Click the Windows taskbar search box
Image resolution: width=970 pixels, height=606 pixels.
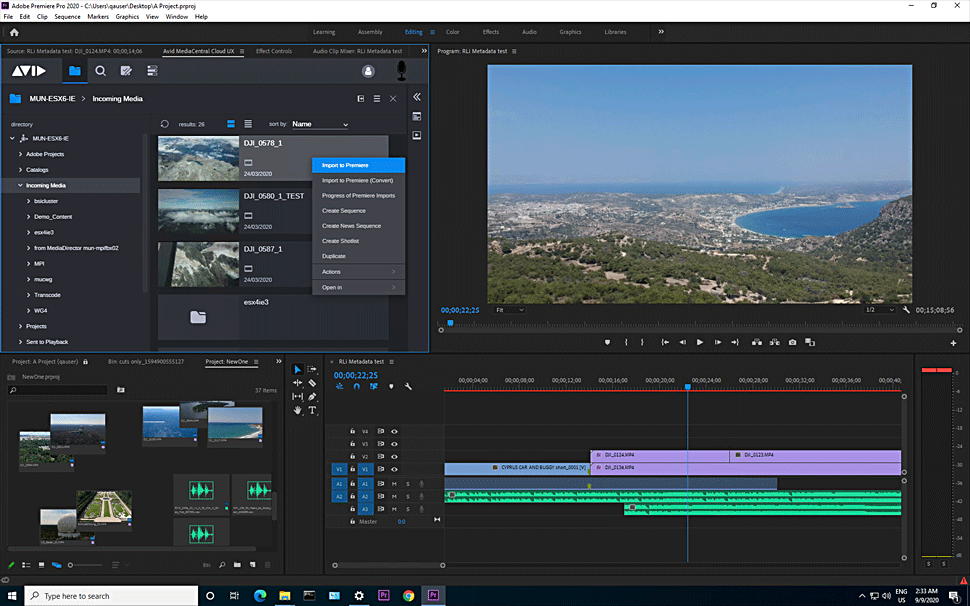tap(111, 596)
